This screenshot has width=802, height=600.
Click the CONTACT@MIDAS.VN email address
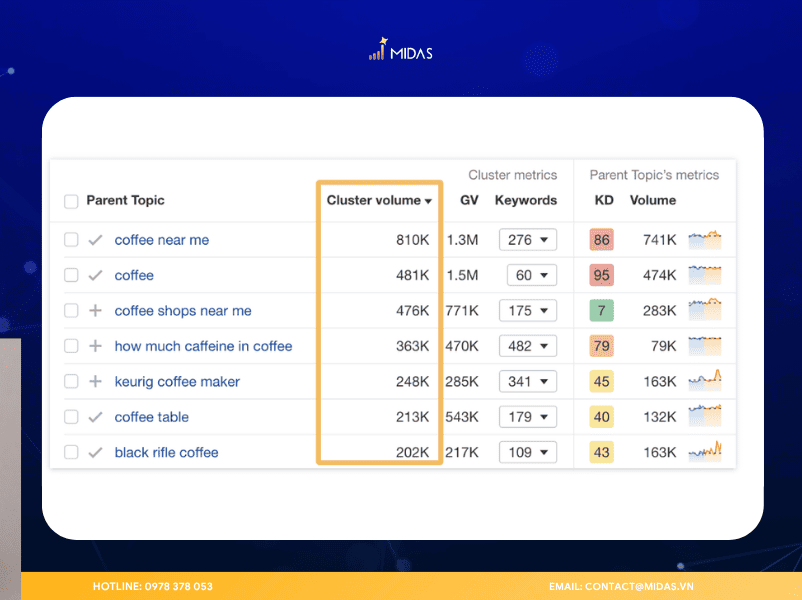[x=639, y=586]
